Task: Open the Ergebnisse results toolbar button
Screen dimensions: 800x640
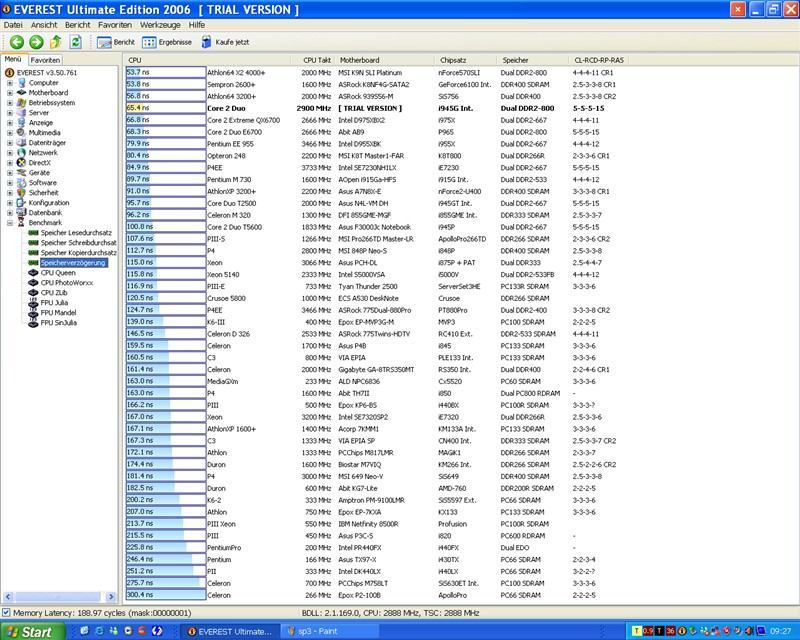Action: pos(167,42)
